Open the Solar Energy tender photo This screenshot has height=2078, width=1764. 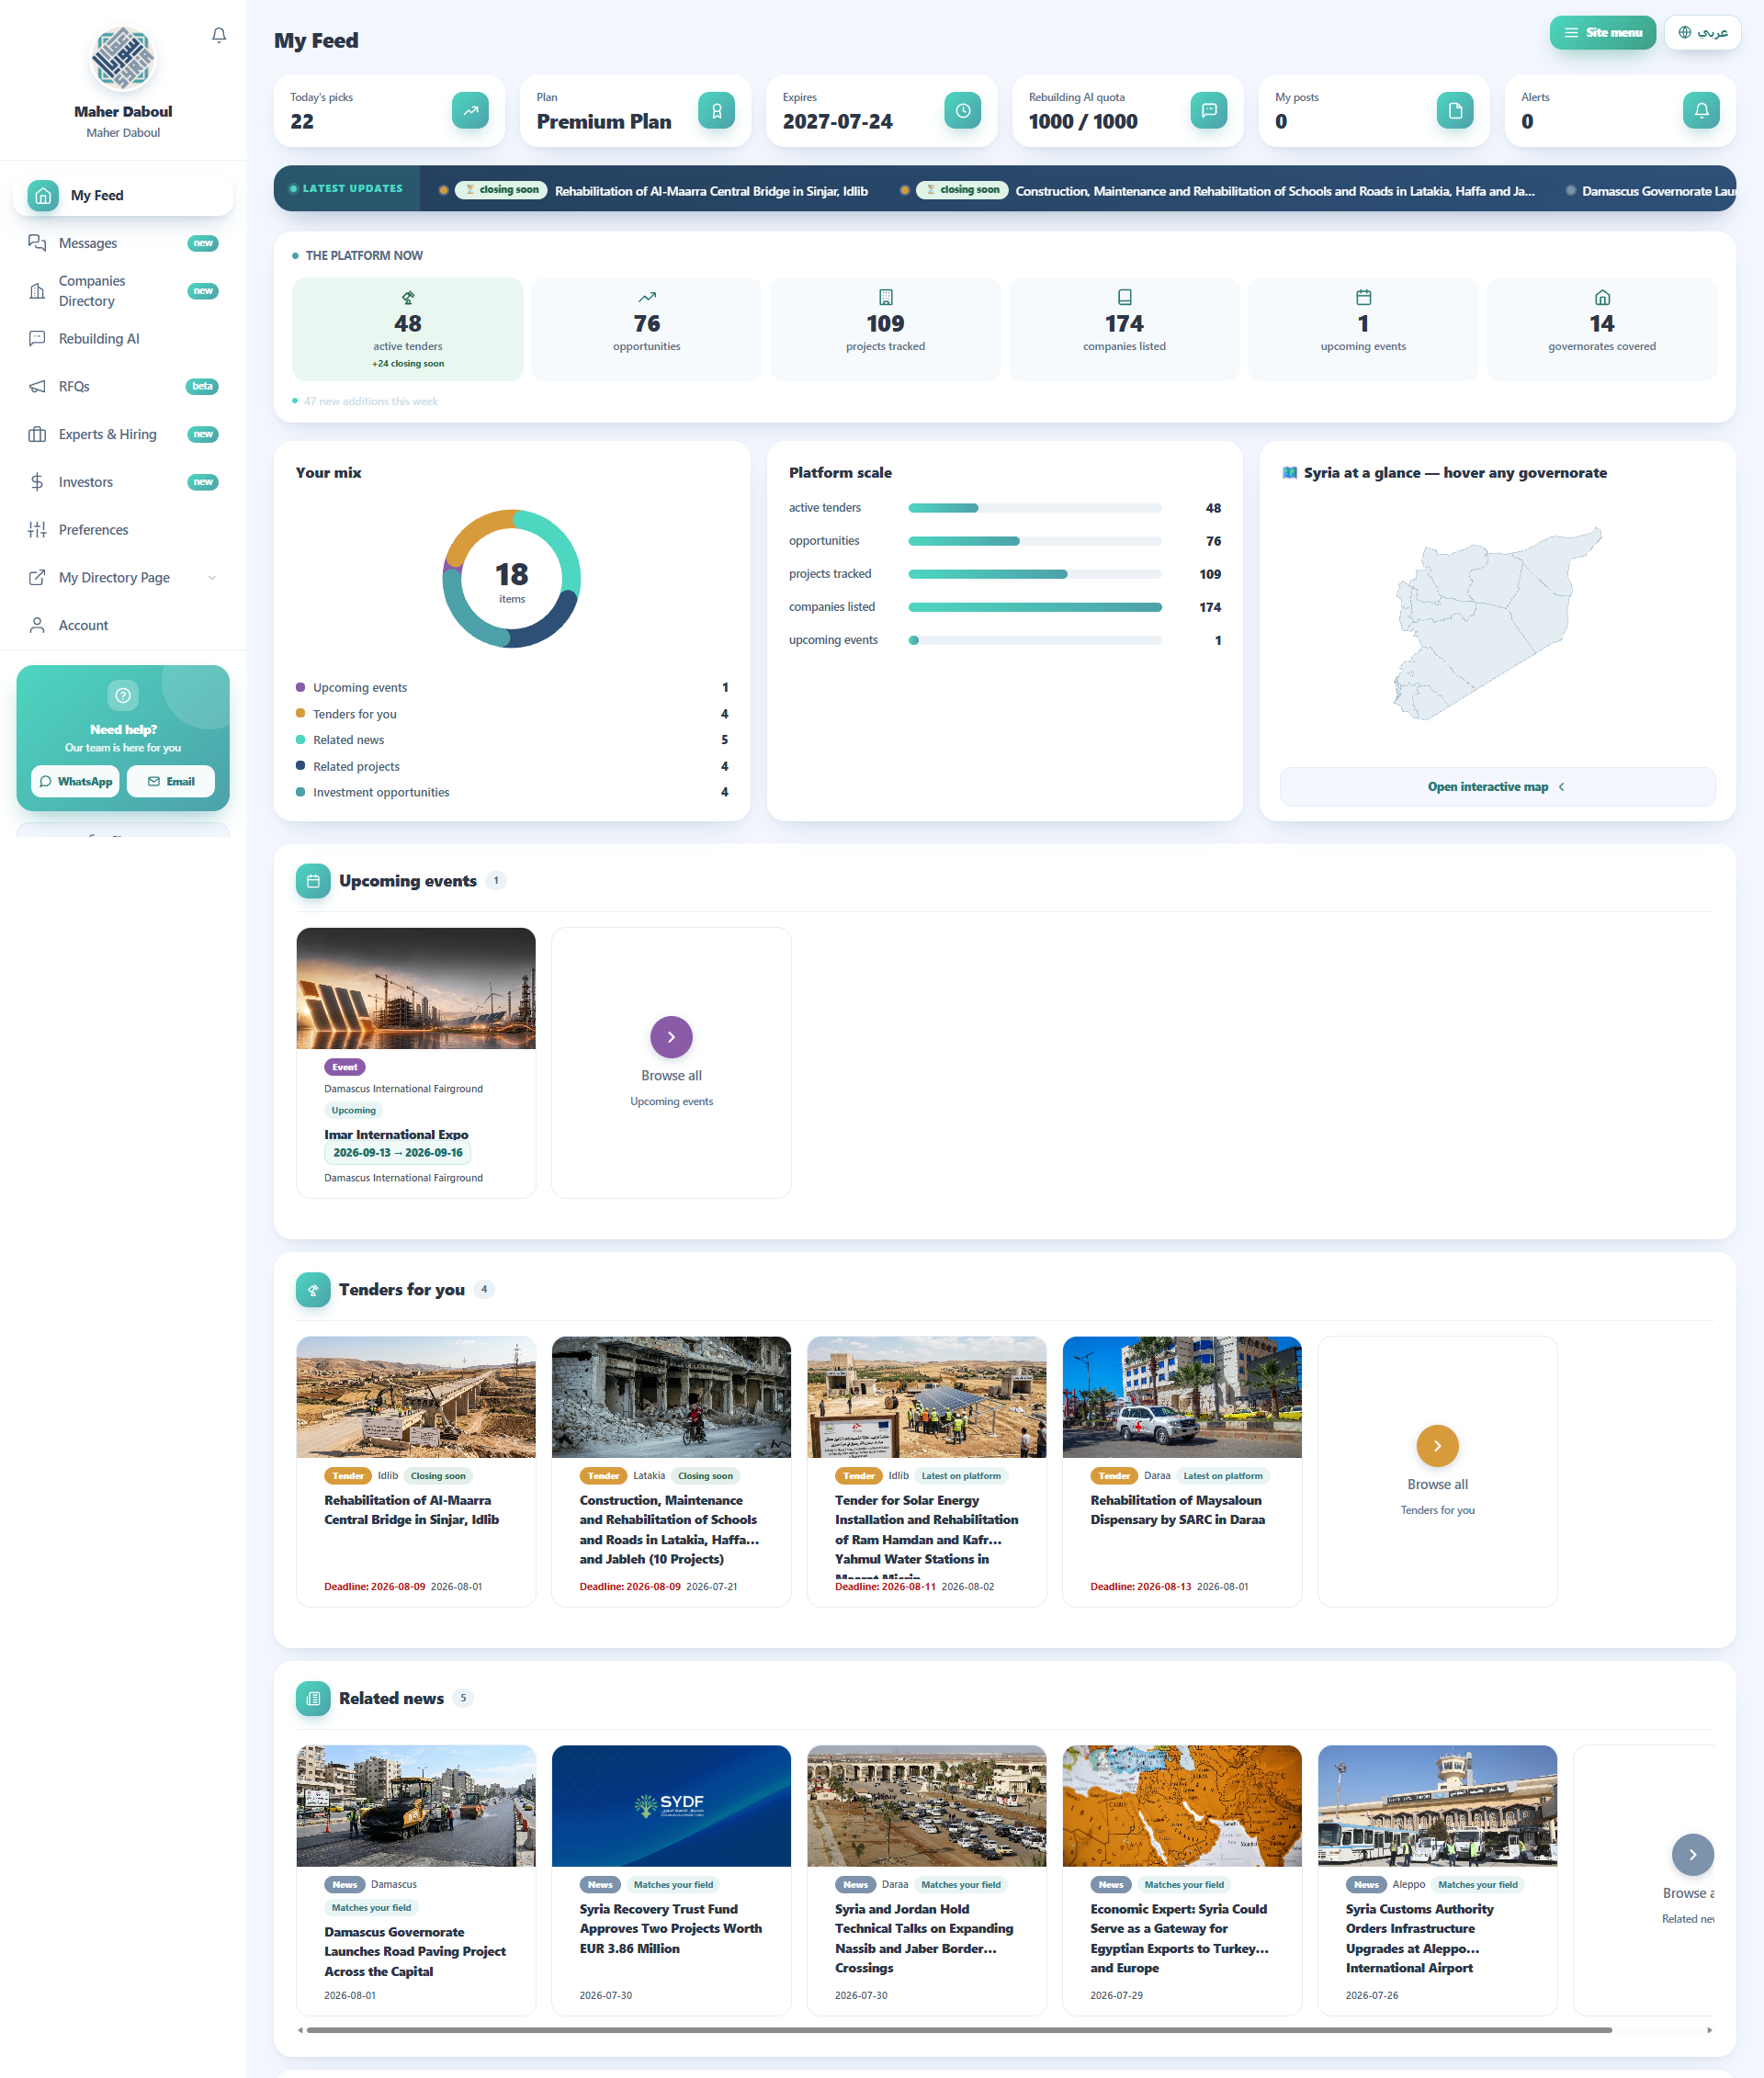pyautogui.click(x=927, y=1398)
